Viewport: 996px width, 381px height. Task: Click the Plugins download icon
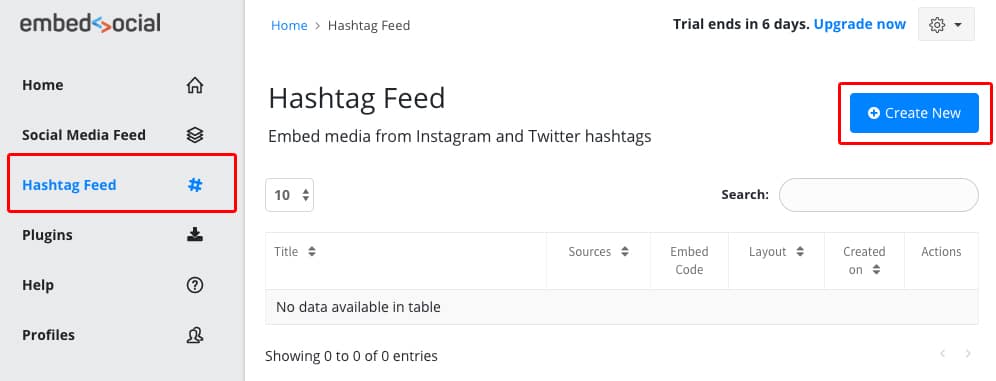(x=194, y=235)
